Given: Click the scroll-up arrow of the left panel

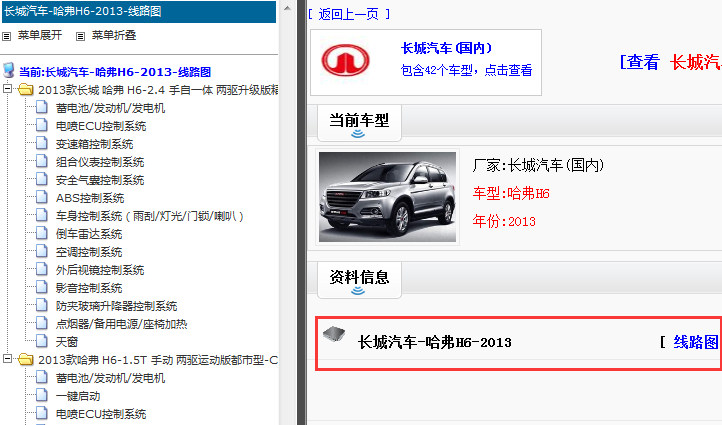Looking at the screenshot, I should pyautogui.click(x=287, y=8).
